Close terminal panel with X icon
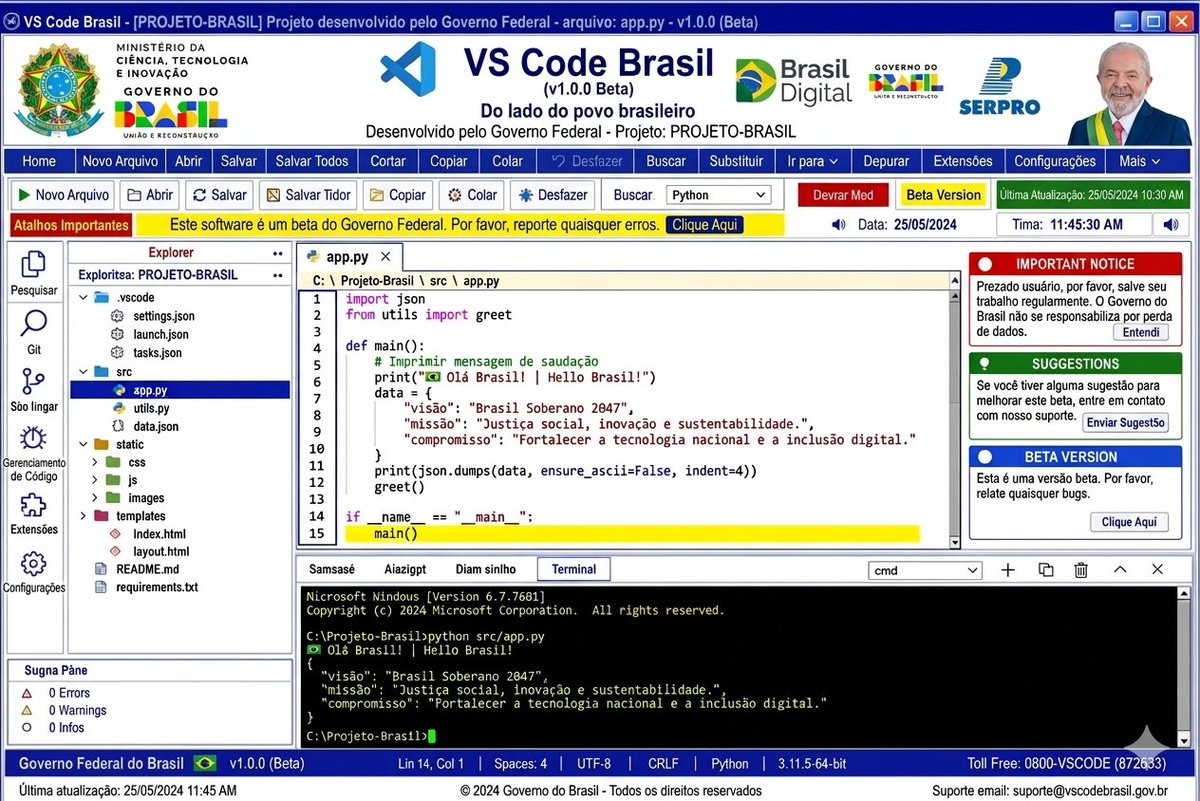 pyautogui.click(x=1157, y=570)
